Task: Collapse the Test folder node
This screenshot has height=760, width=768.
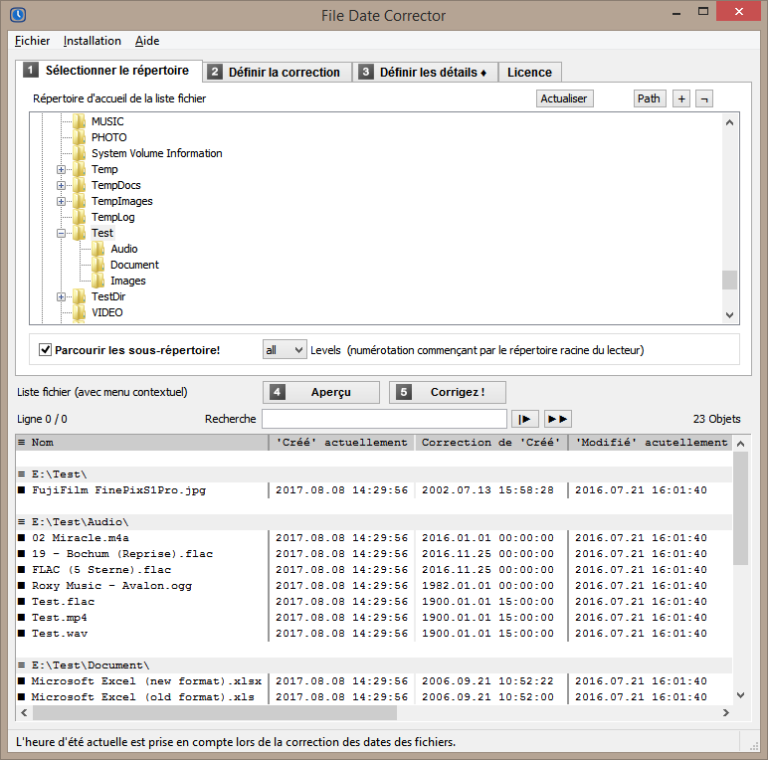Action: click(61, 233)
